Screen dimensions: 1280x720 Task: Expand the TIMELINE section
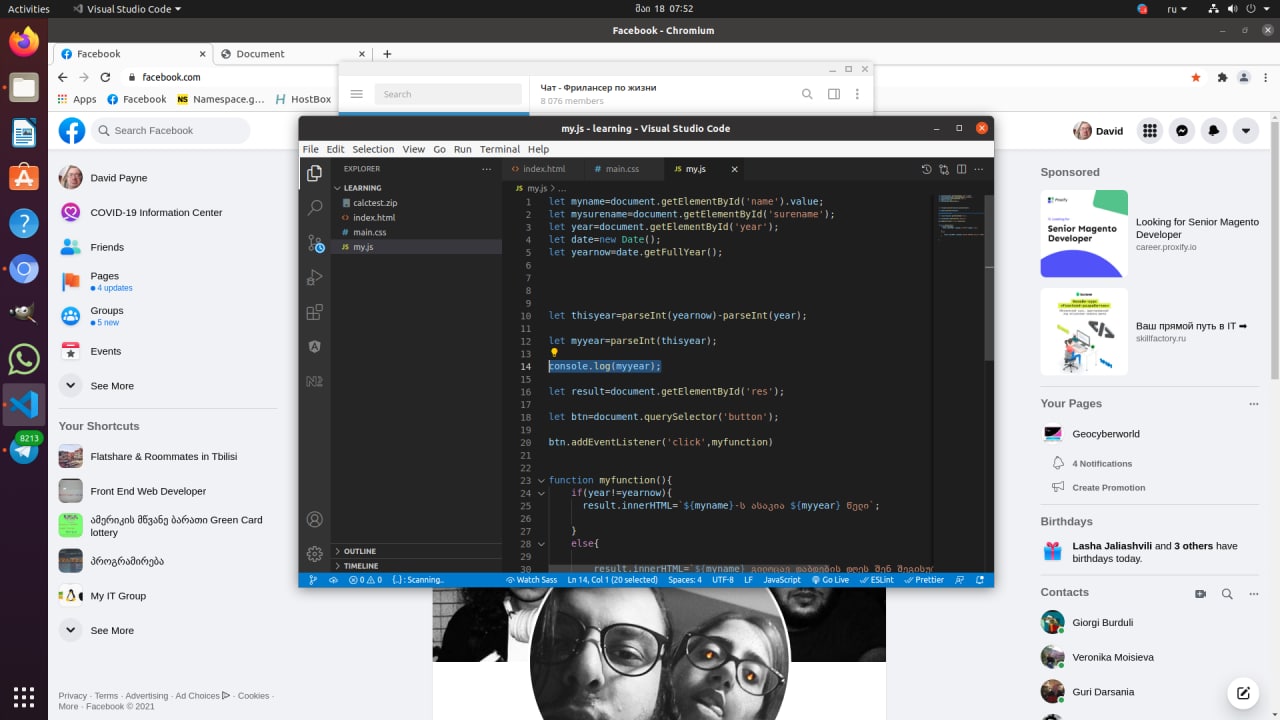[x=417, y=566]
